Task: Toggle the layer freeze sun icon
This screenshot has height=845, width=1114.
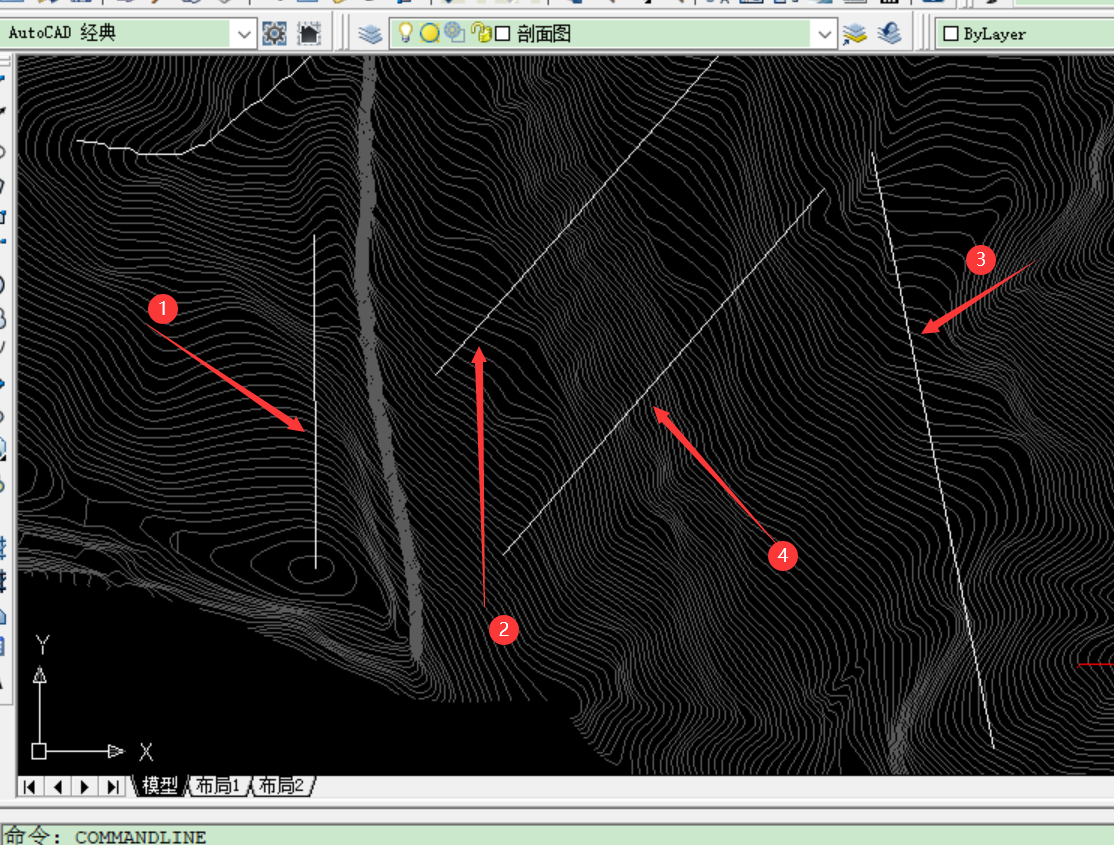Action: pyautogui.click(x=429, y=33)
